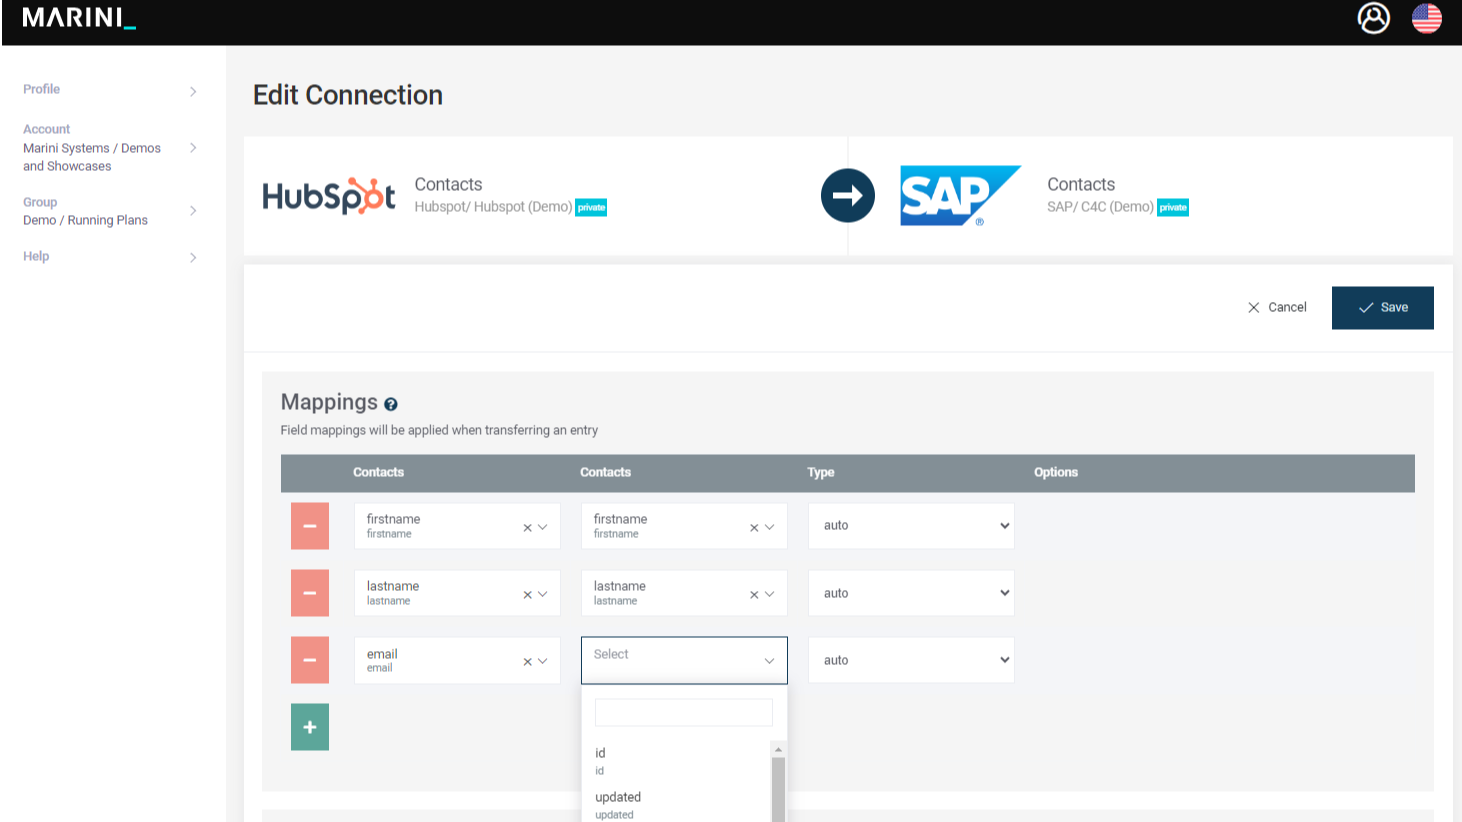The width and height of the screenshot is (1462, 822).
Task: Open the Type dropdown for firstname row
Action: [911, 526]
